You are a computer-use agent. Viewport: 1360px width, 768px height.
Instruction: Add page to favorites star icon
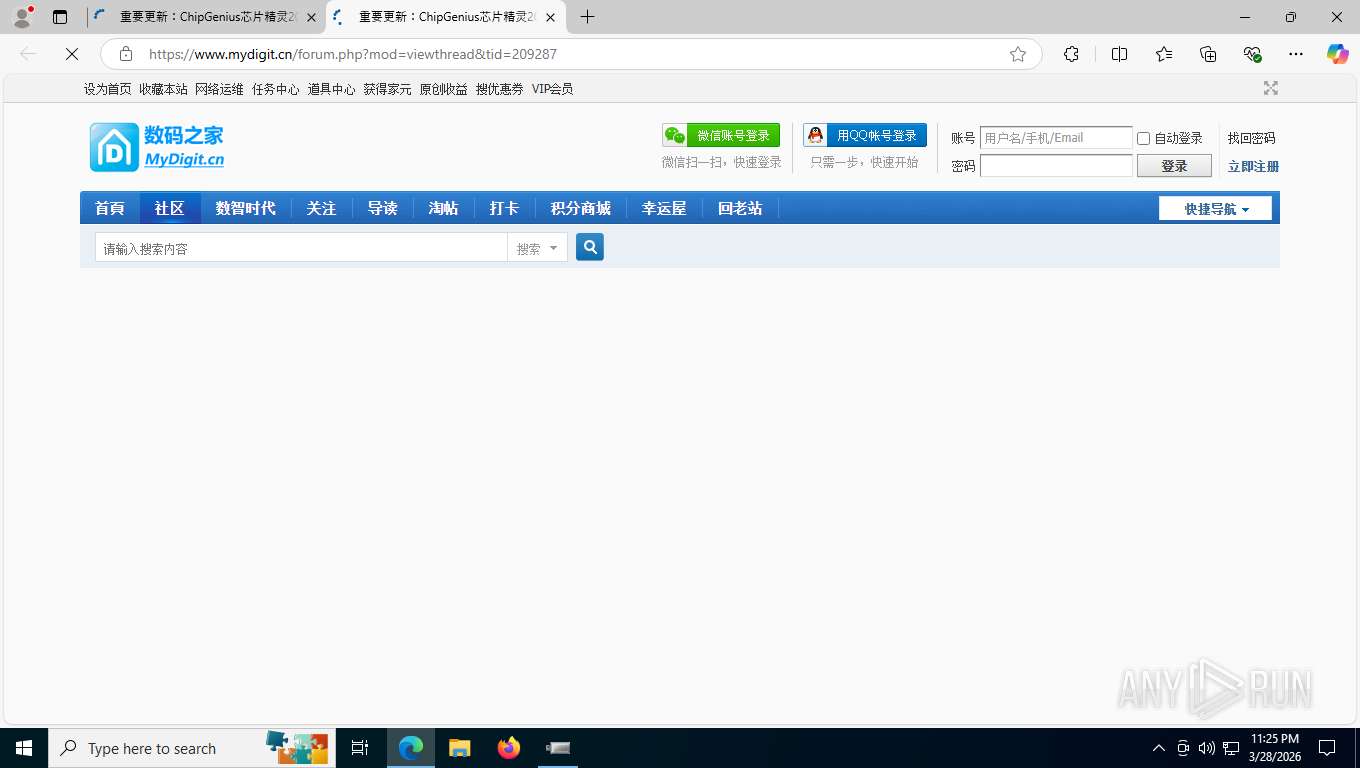(x=1018, y=54)
